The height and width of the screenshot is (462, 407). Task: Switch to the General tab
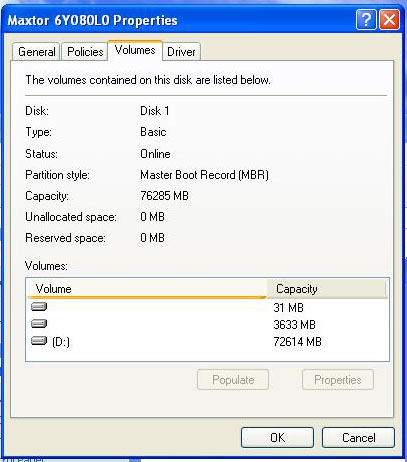point(37,52)
